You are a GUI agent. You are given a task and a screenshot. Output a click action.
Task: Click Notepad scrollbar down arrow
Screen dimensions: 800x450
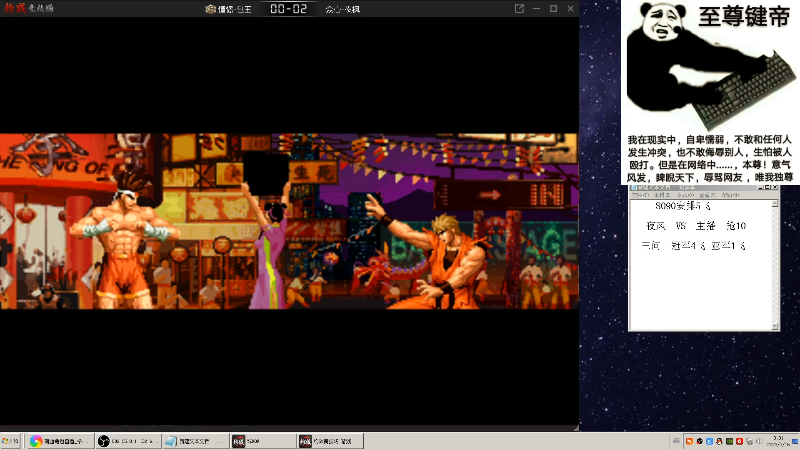(x=775, y=327)
